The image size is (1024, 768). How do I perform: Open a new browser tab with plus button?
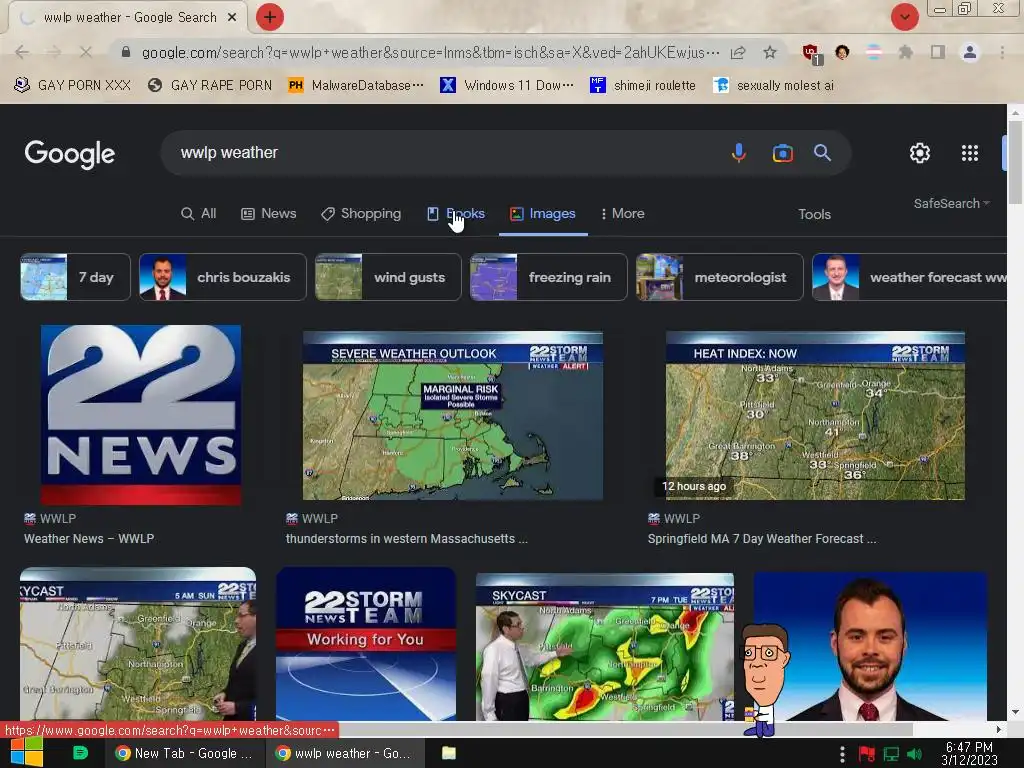click(269, 17)
